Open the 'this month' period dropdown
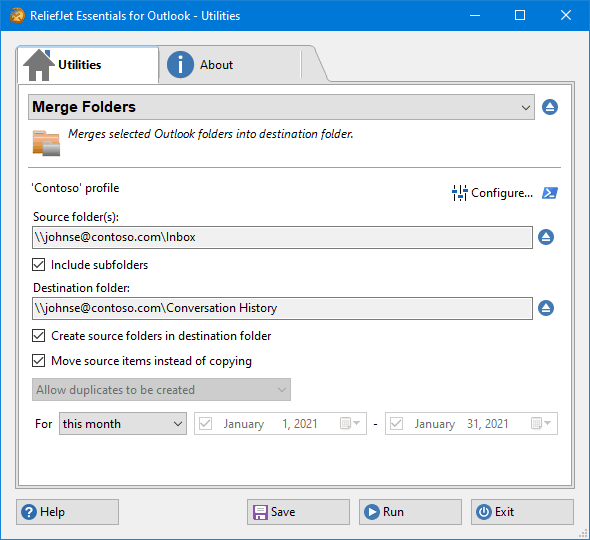The height and width of the screenshot is (540, 590). (x=123, y=424)
